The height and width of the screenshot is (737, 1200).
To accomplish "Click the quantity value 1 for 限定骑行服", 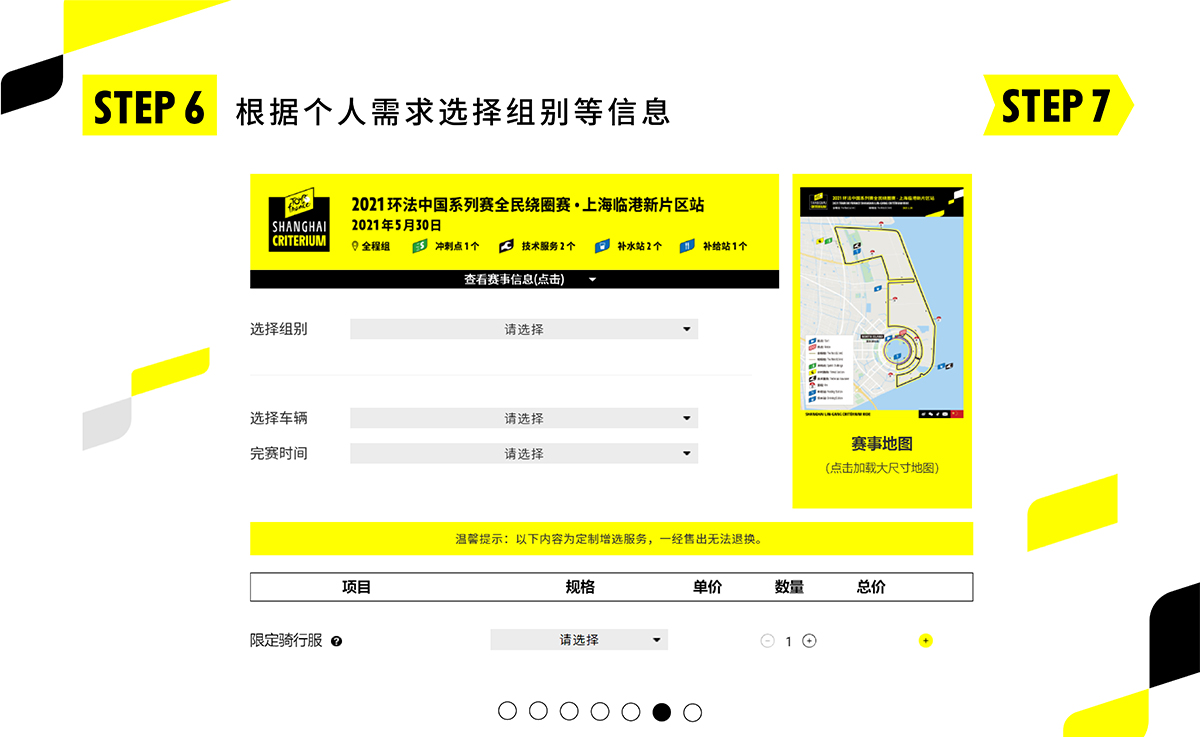I will 788,642.
